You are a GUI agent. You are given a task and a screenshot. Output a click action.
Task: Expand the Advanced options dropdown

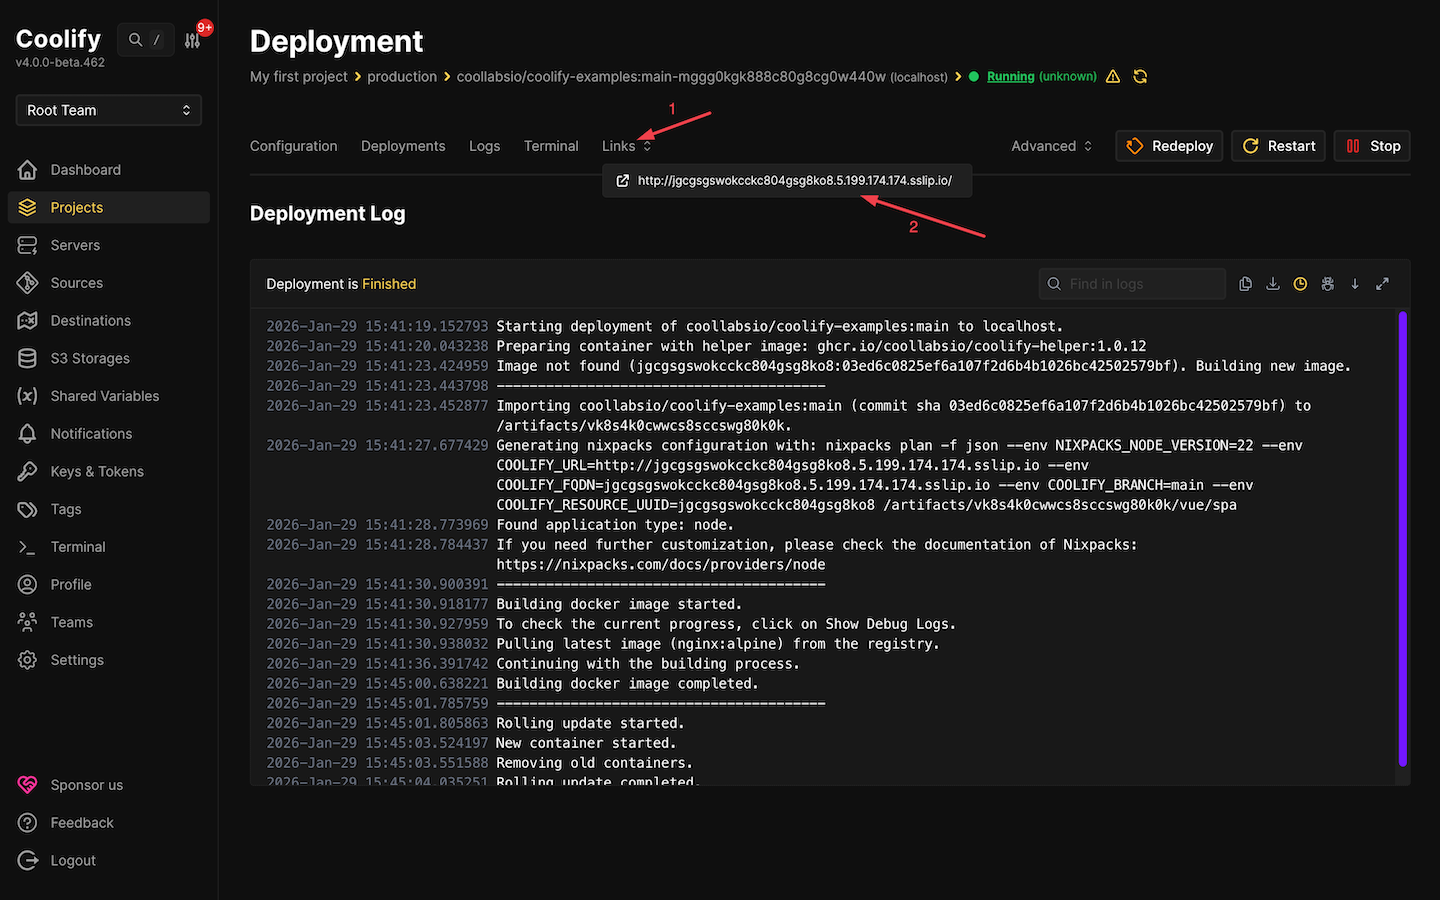click(x=1050, y=145)
